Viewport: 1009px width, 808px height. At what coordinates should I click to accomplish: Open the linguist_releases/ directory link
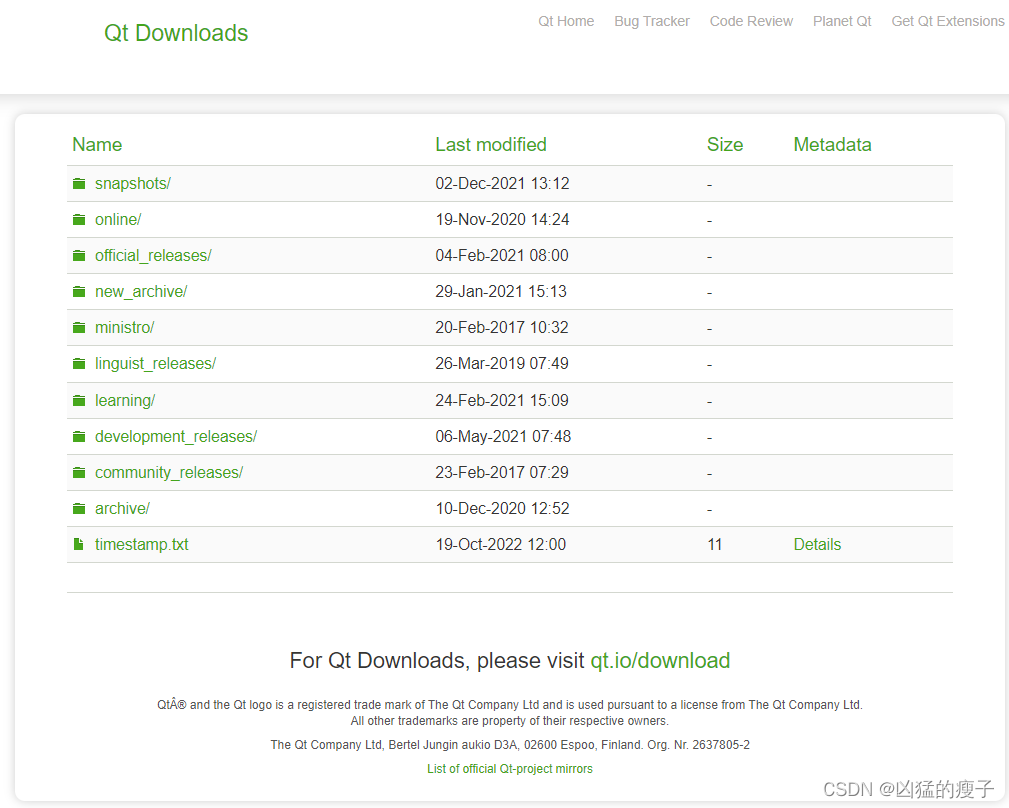coord(155,363)
